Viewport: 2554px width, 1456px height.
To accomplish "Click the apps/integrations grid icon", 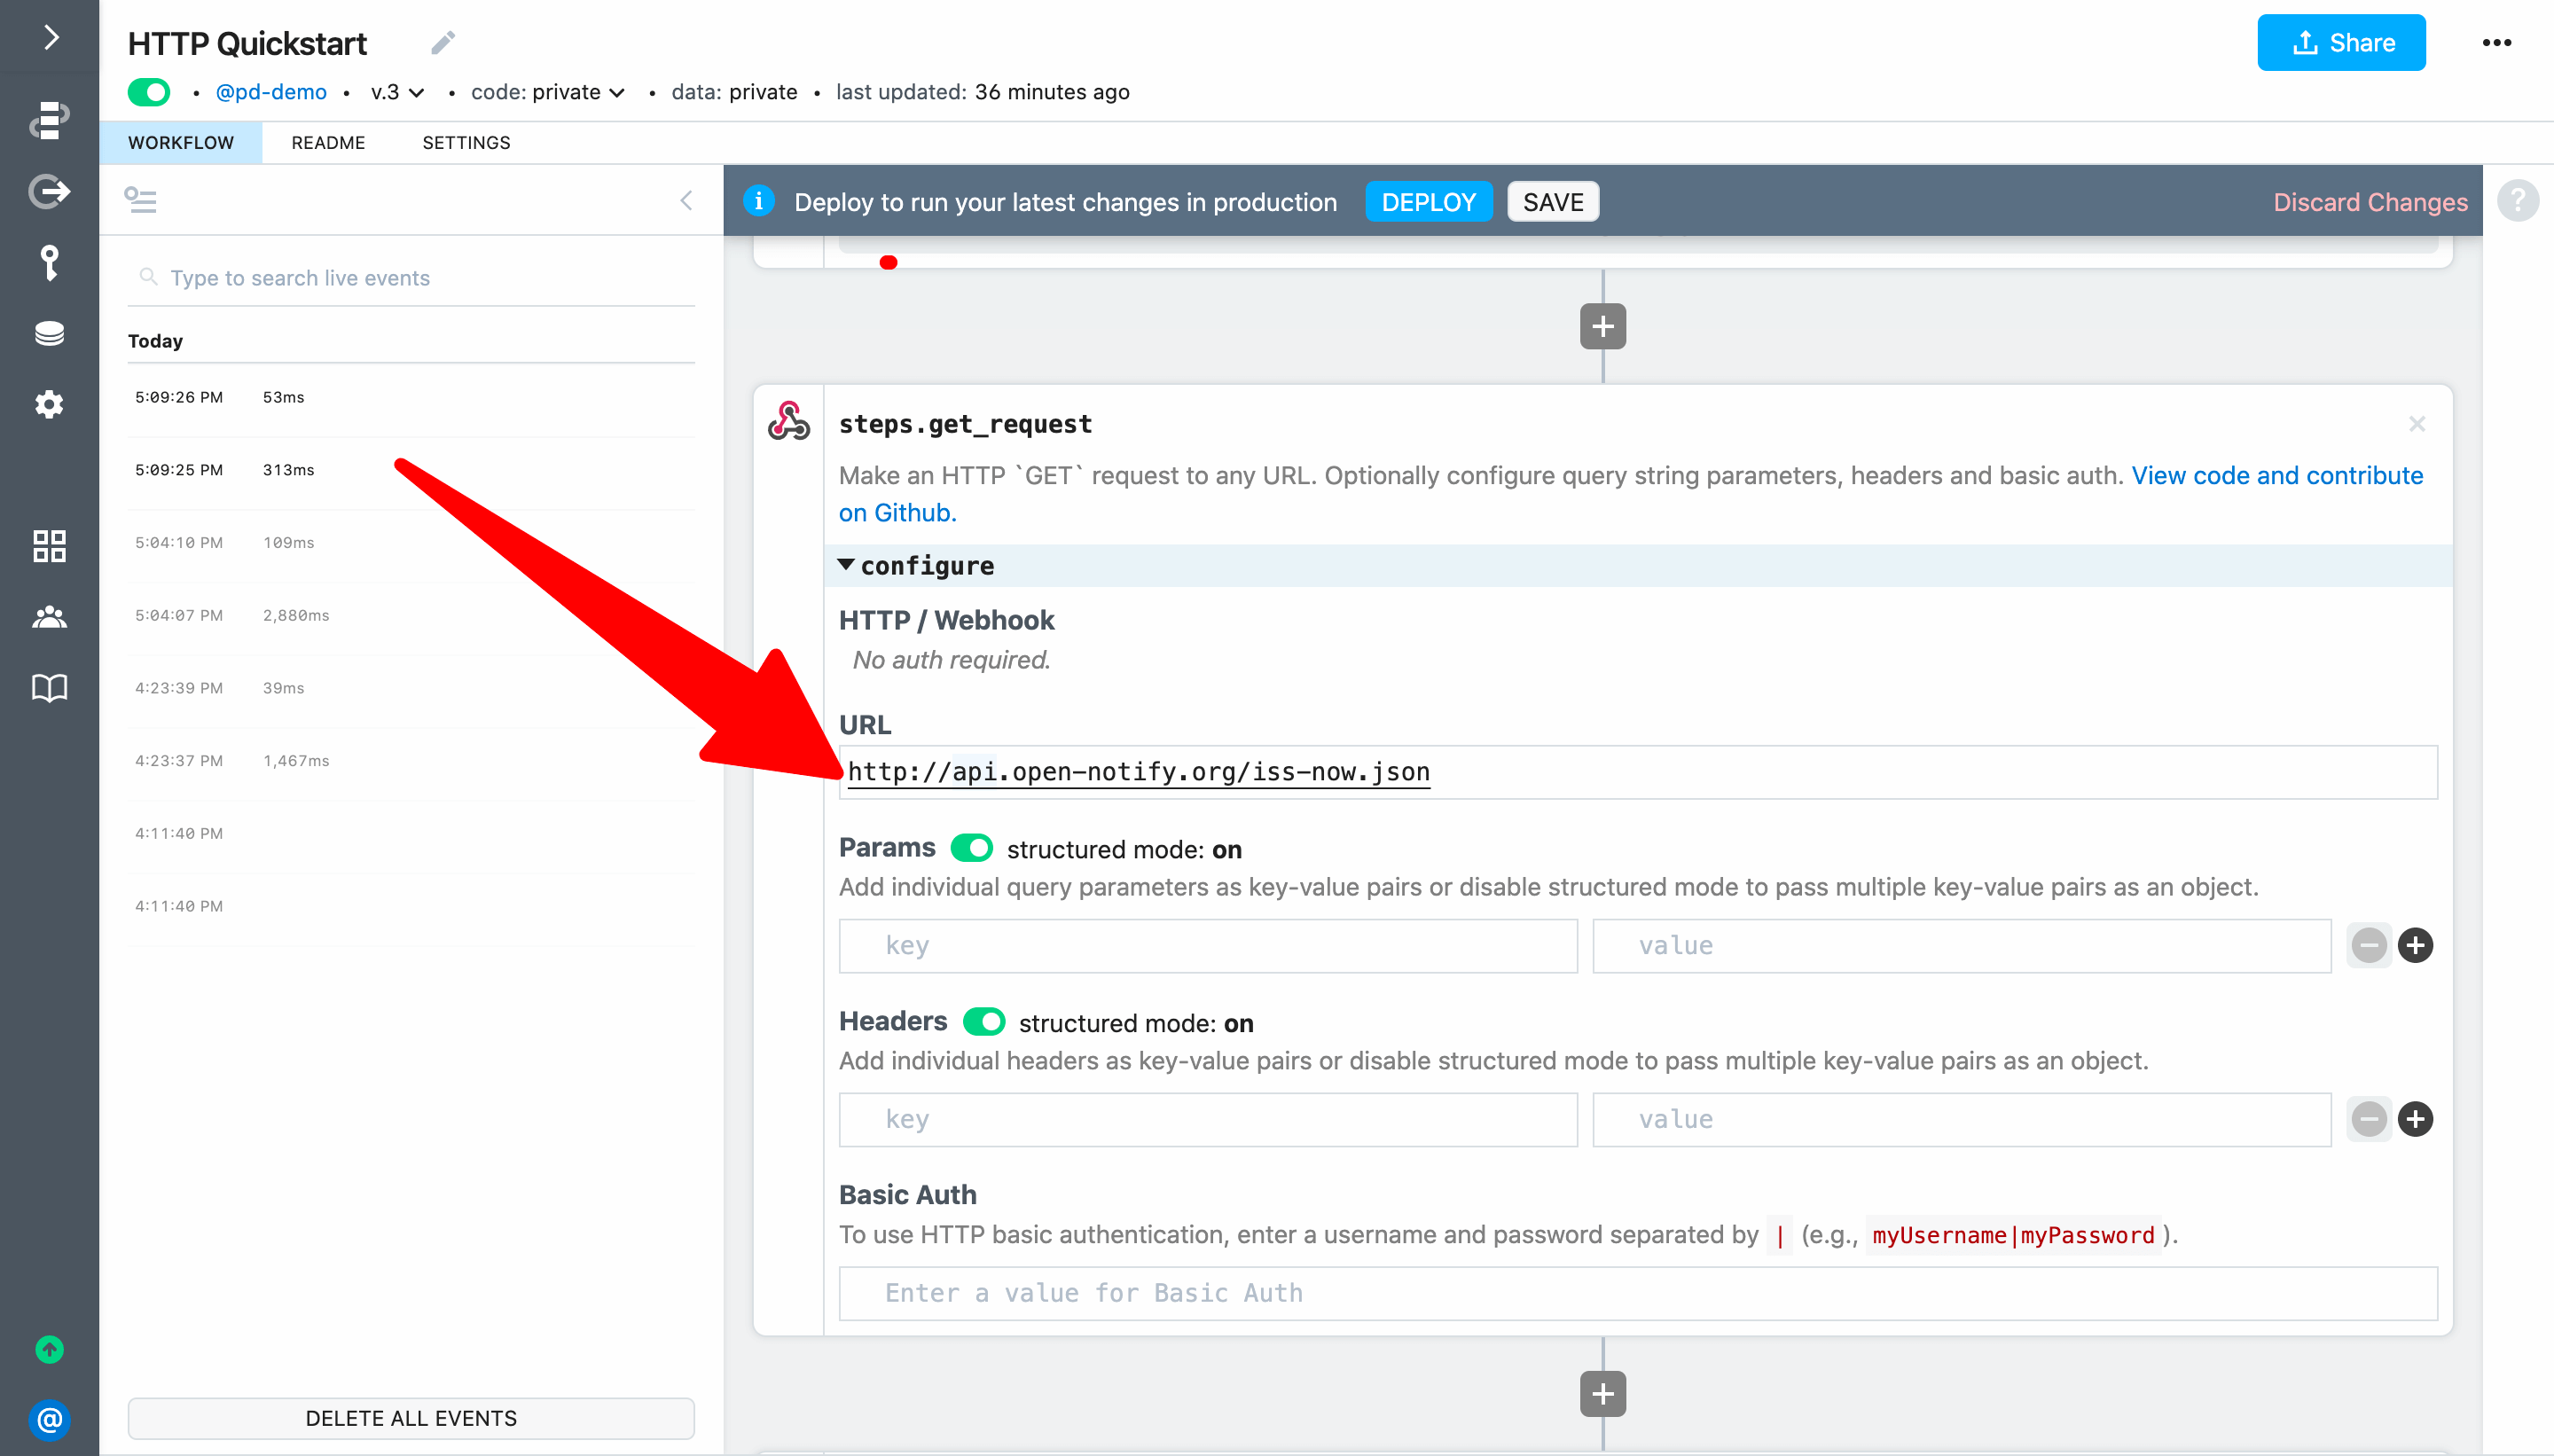I will tap(49, 545).
